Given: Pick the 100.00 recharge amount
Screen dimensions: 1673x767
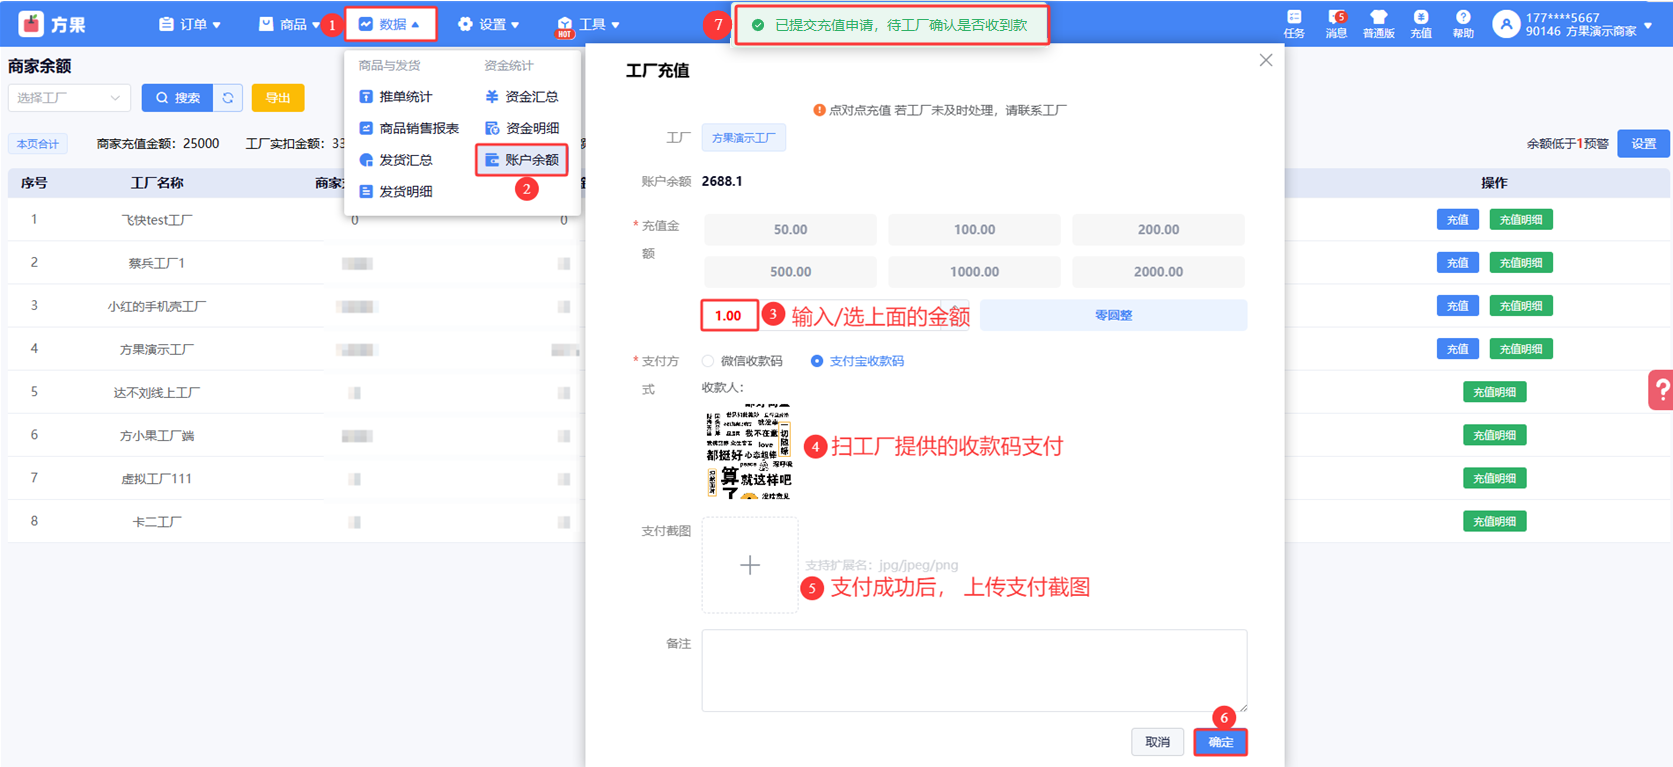Looking at the screenshot, I should click(974, 229).
